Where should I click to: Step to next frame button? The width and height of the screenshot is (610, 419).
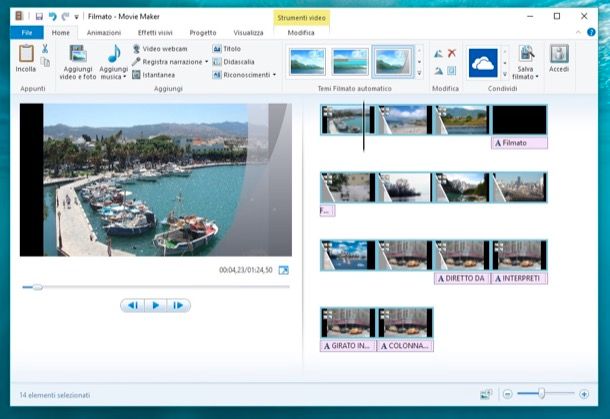(178, 306)
